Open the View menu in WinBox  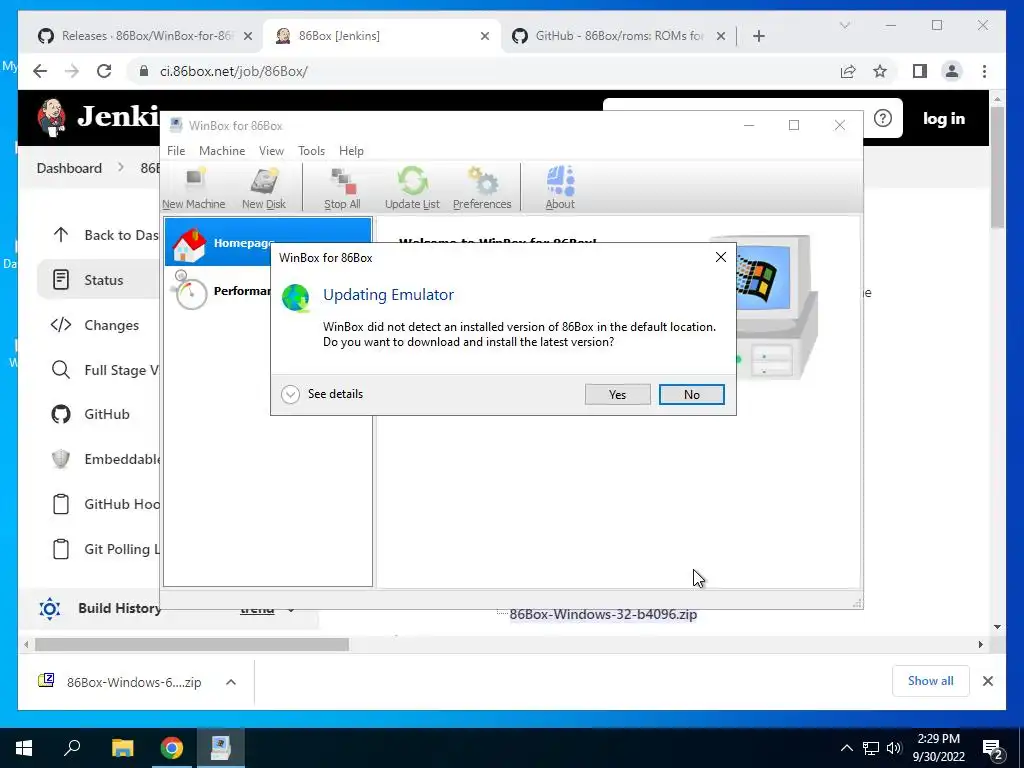tap(271, 151)
